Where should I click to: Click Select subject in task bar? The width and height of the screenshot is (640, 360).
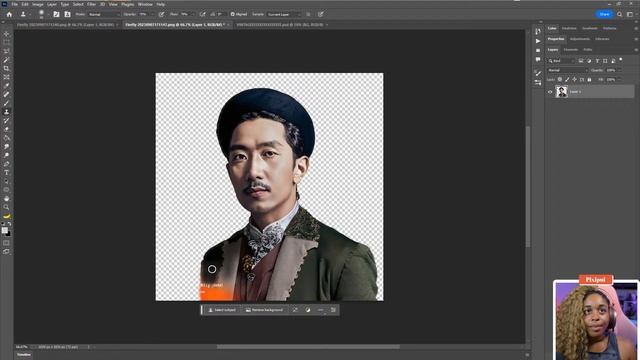pyautogui.click(x=222, y=310)
